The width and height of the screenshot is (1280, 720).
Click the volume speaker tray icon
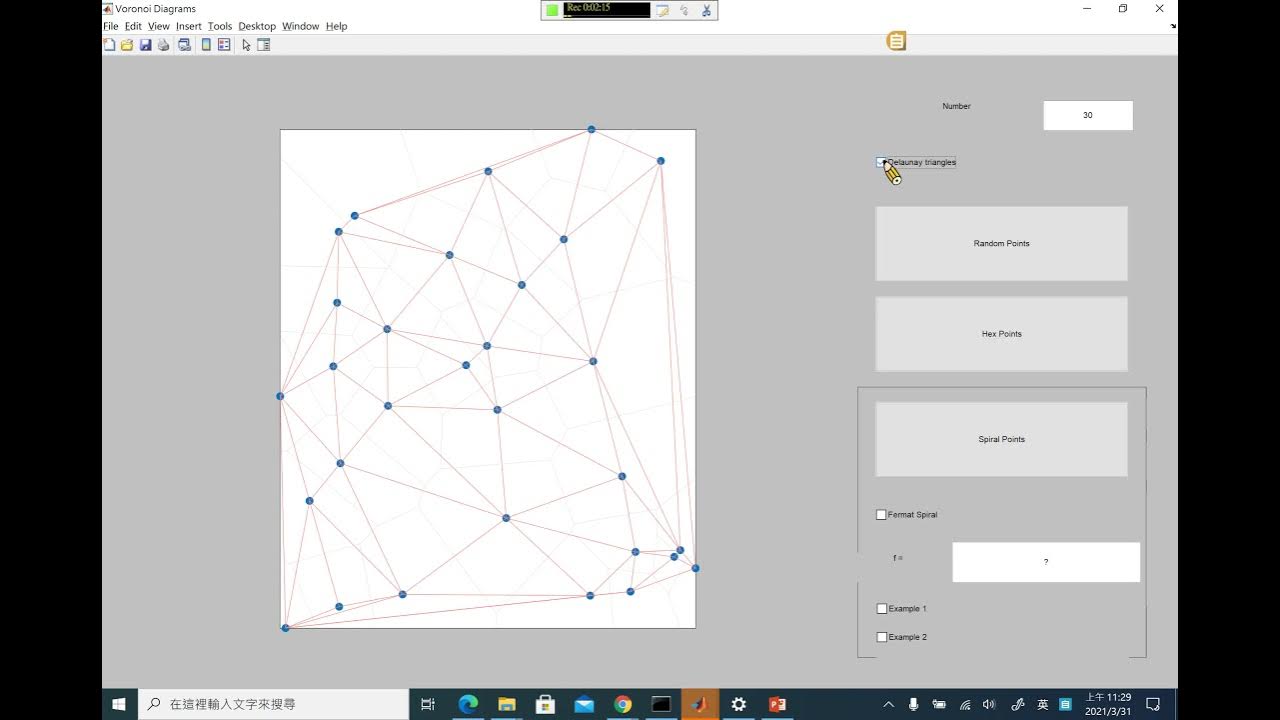click(x=990, y=704)
